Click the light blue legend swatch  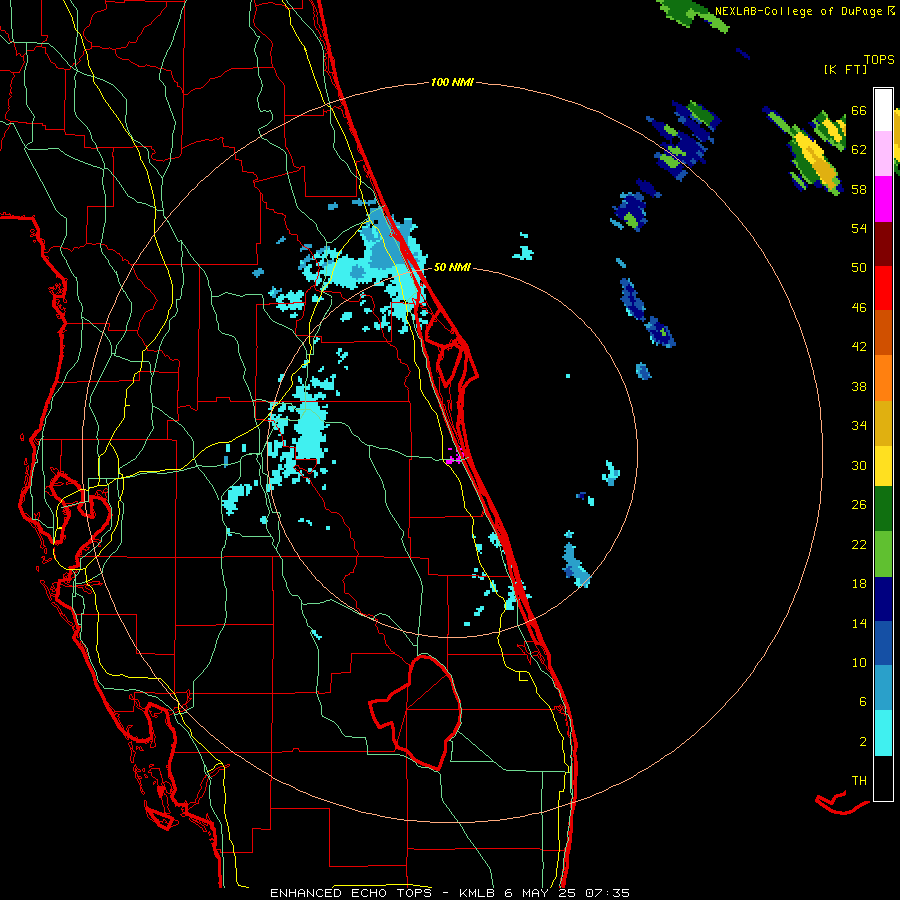(x=883, y=688)
